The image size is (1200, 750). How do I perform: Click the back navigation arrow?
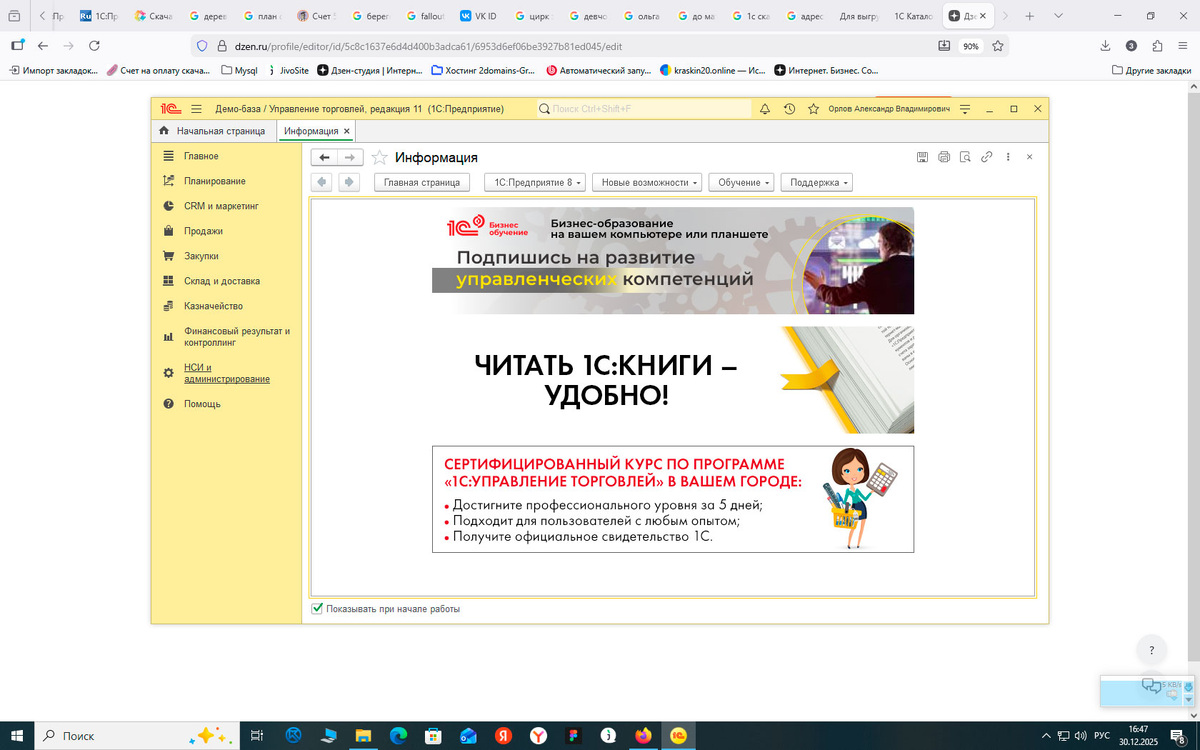pyautogui.click(x=321, y=156)
